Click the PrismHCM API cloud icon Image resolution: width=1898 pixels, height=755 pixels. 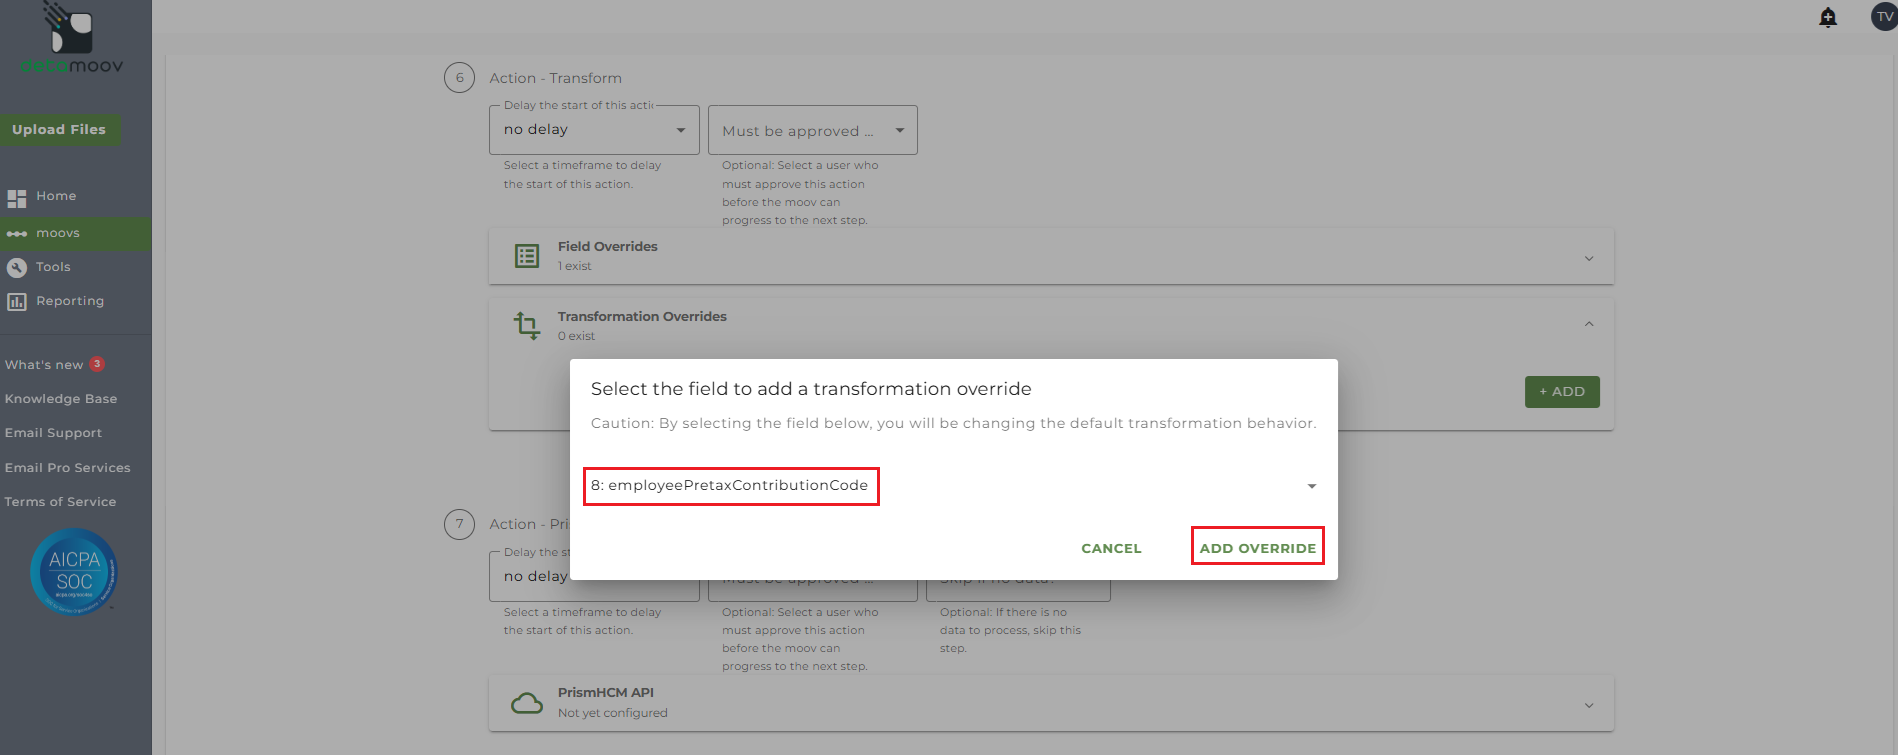(527, 703)
